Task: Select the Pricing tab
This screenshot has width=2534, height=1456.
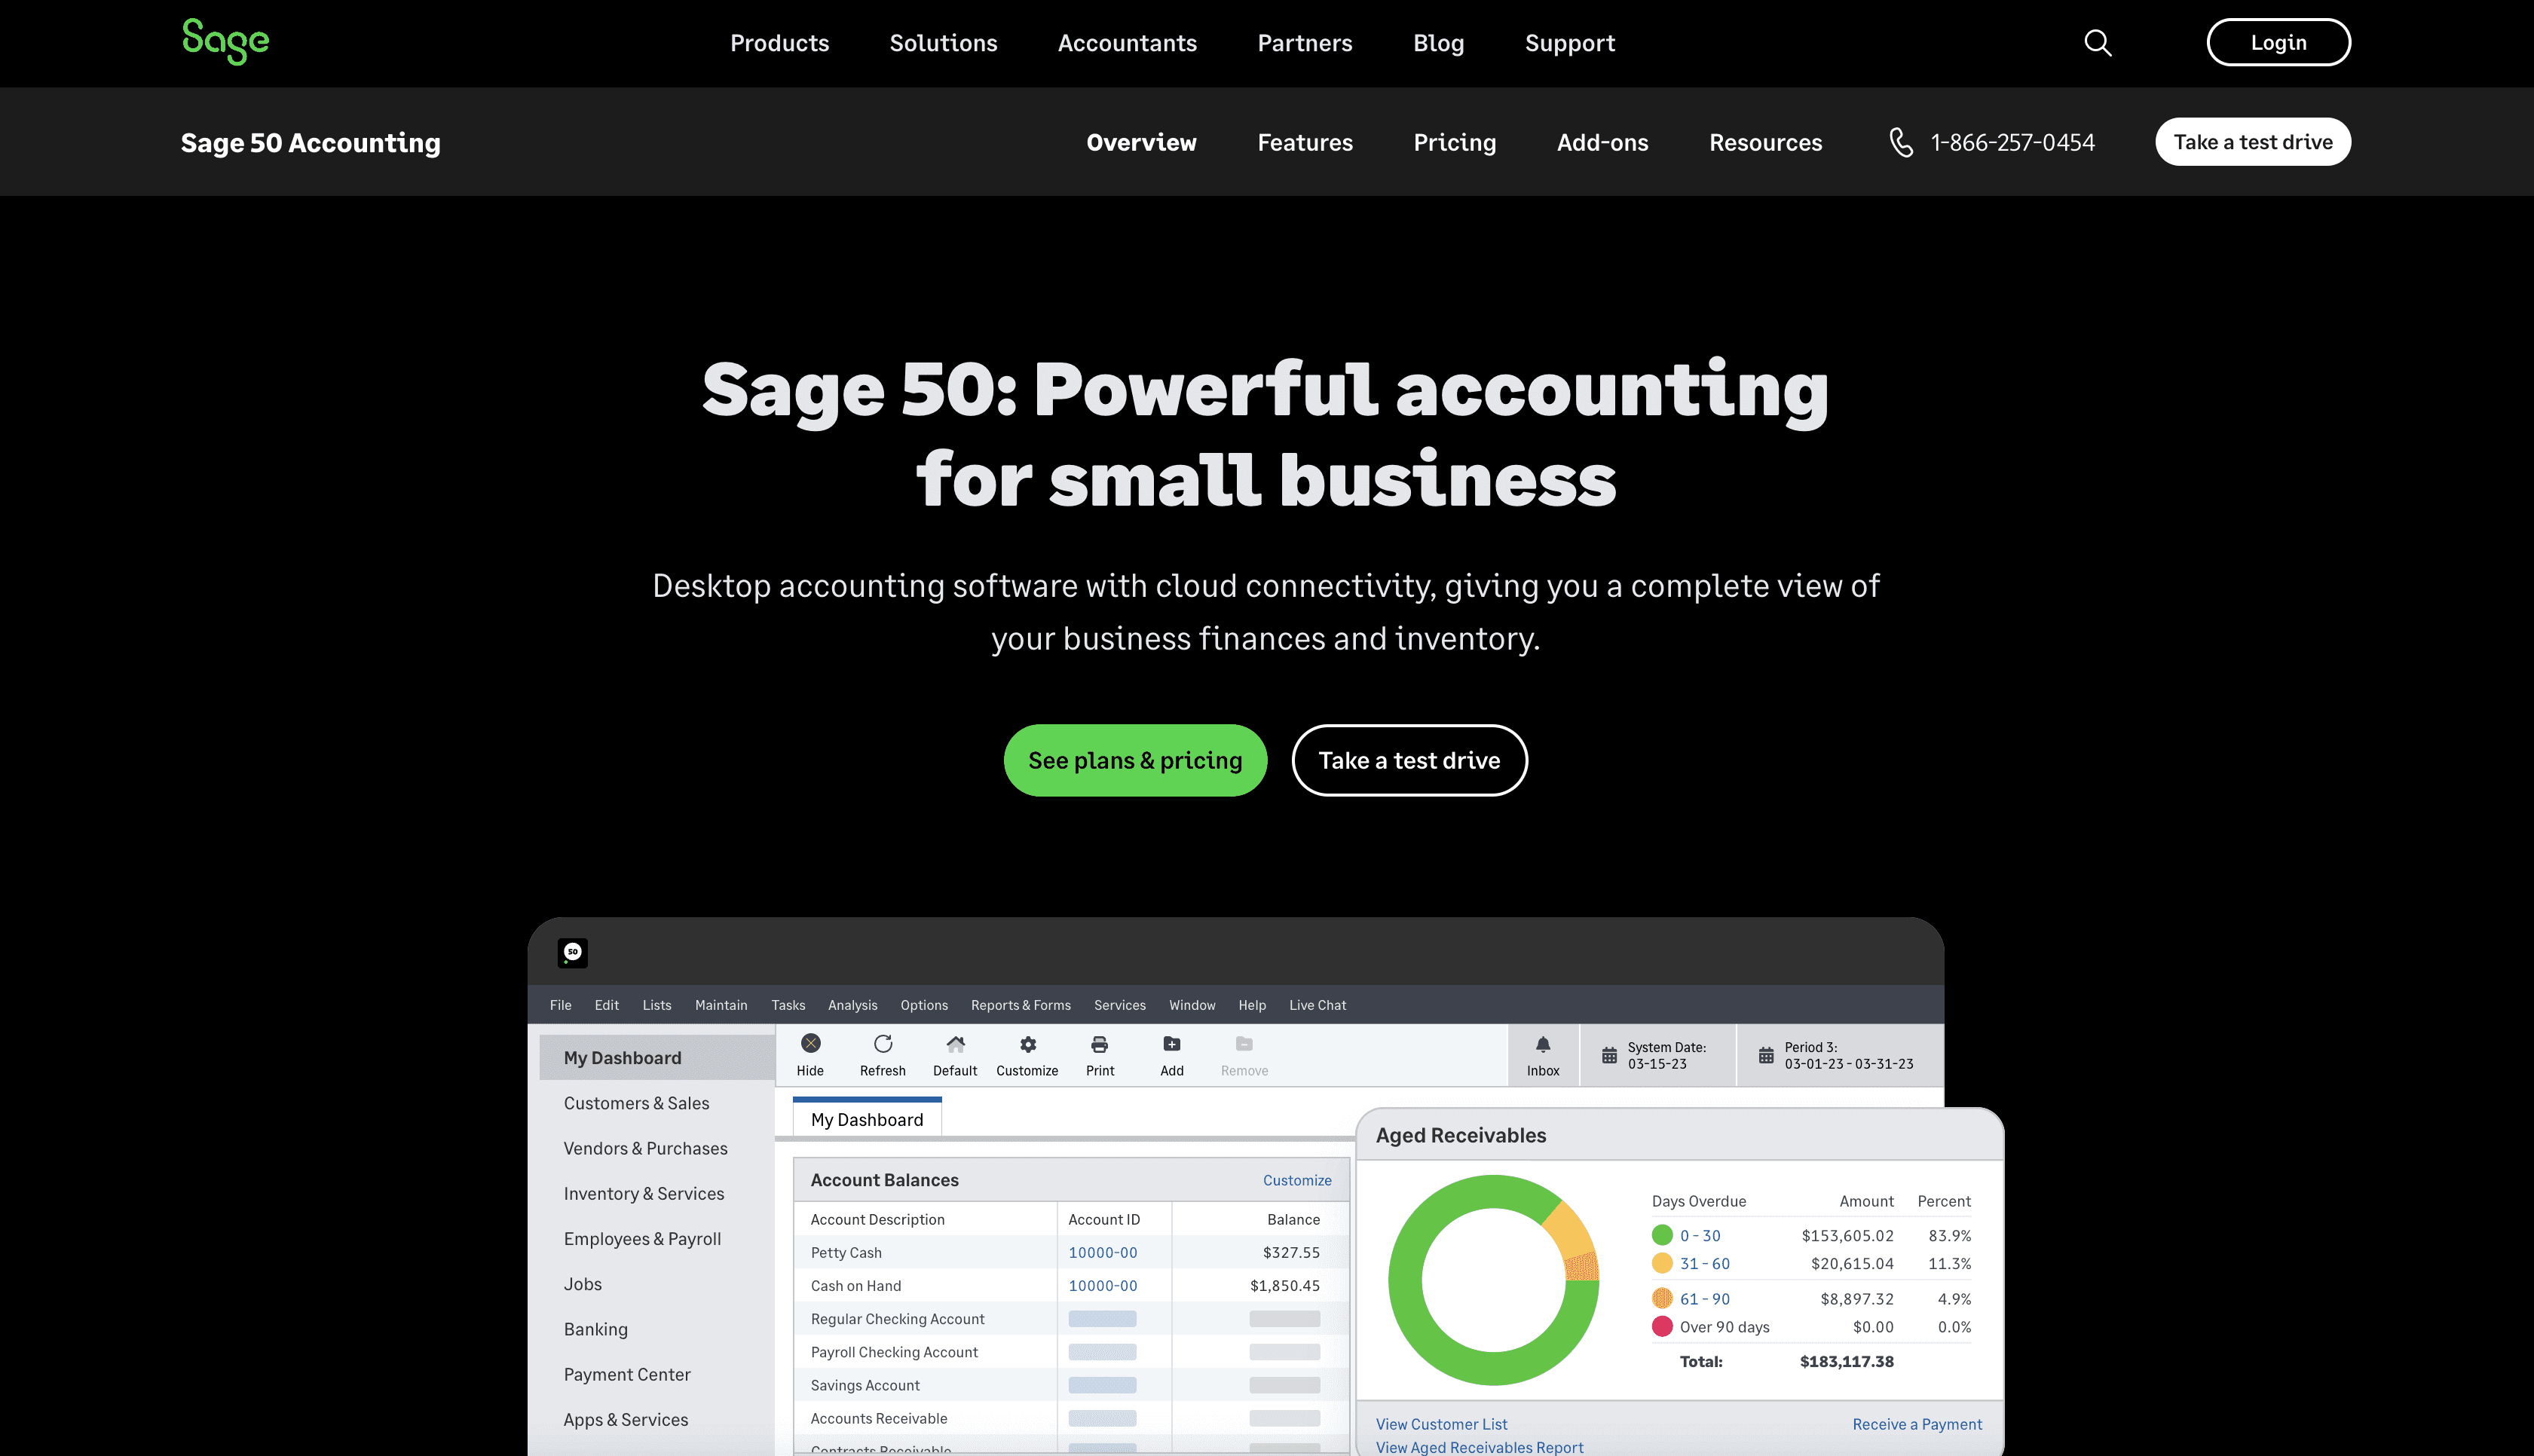Action: click(x=1454, y=142)
